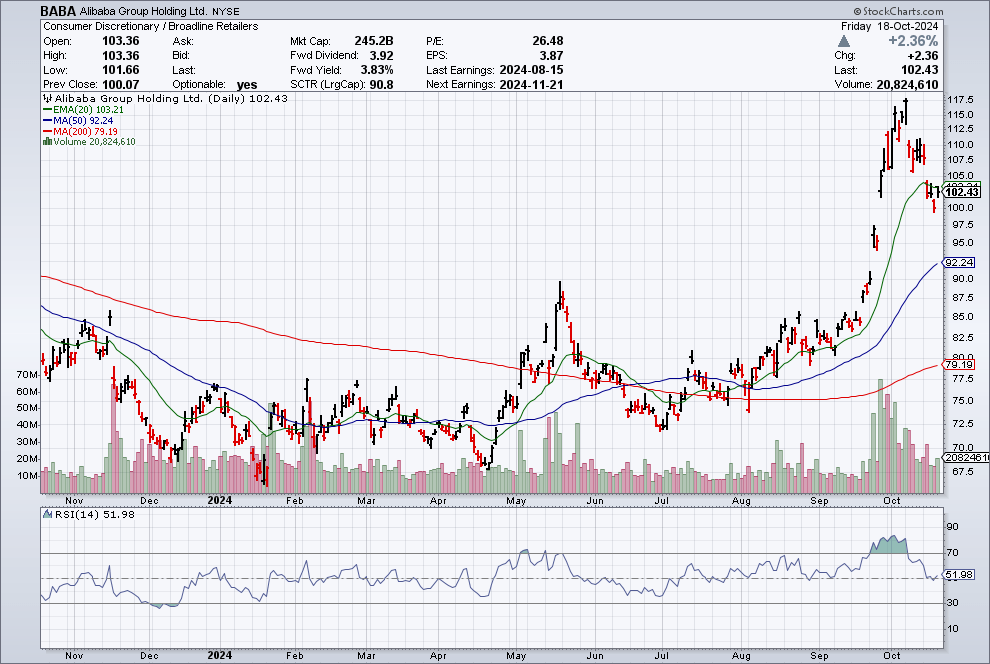Click the Consumer Discretionary / Broadline Retailers sector text
This screenshot has width=990, height=664.
point(150,26)
